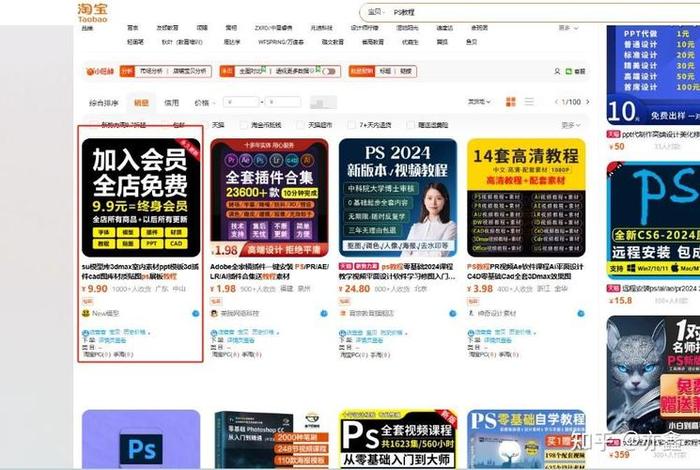Click the green icon in the plugin bar
This screenshot has height=470, width=700.
click(569, 71)
